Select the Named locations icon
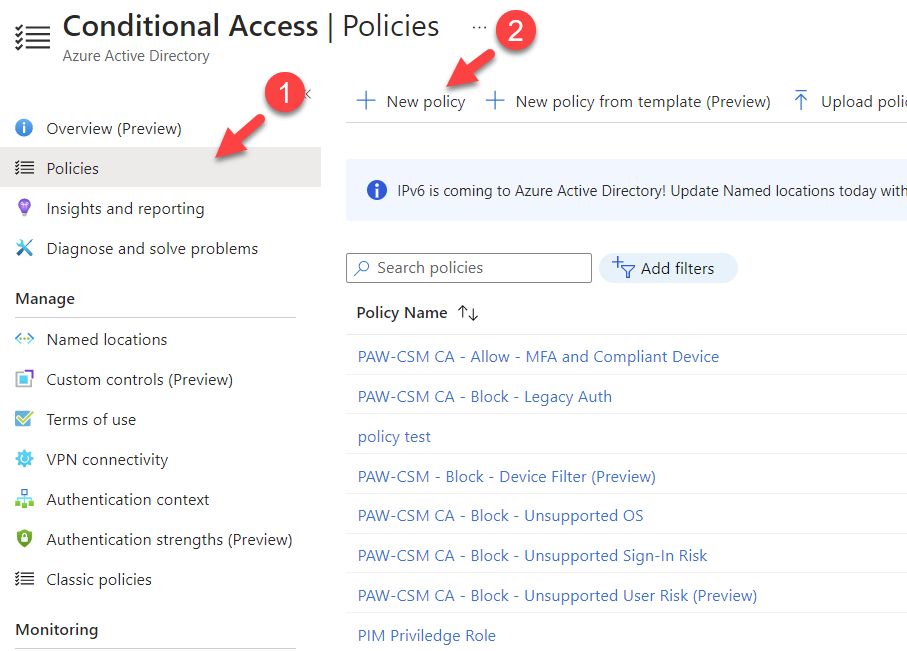 [25, 339]
